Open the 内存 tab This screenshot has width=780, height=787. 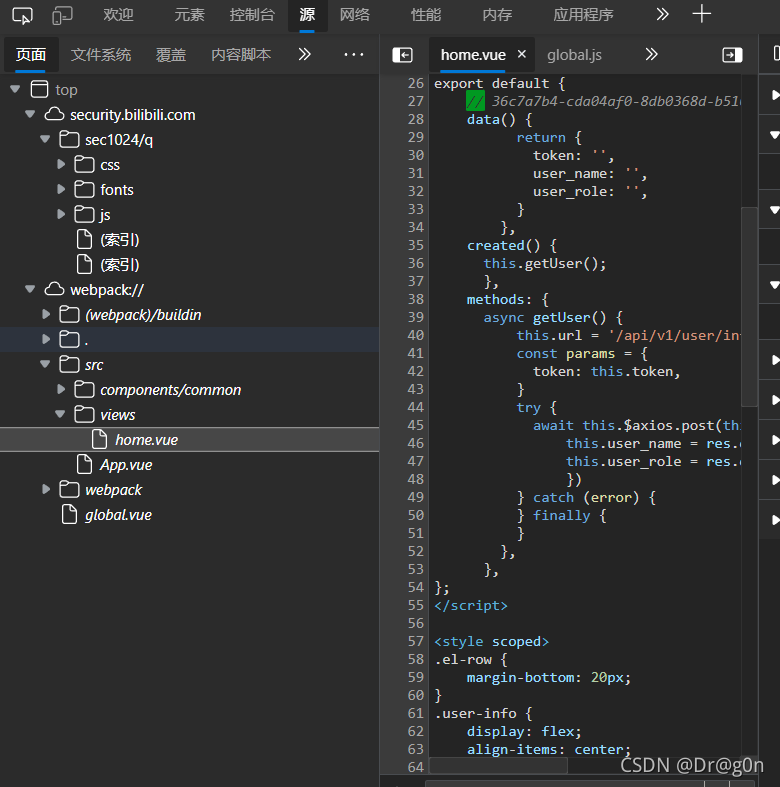[x=497, y=15]
